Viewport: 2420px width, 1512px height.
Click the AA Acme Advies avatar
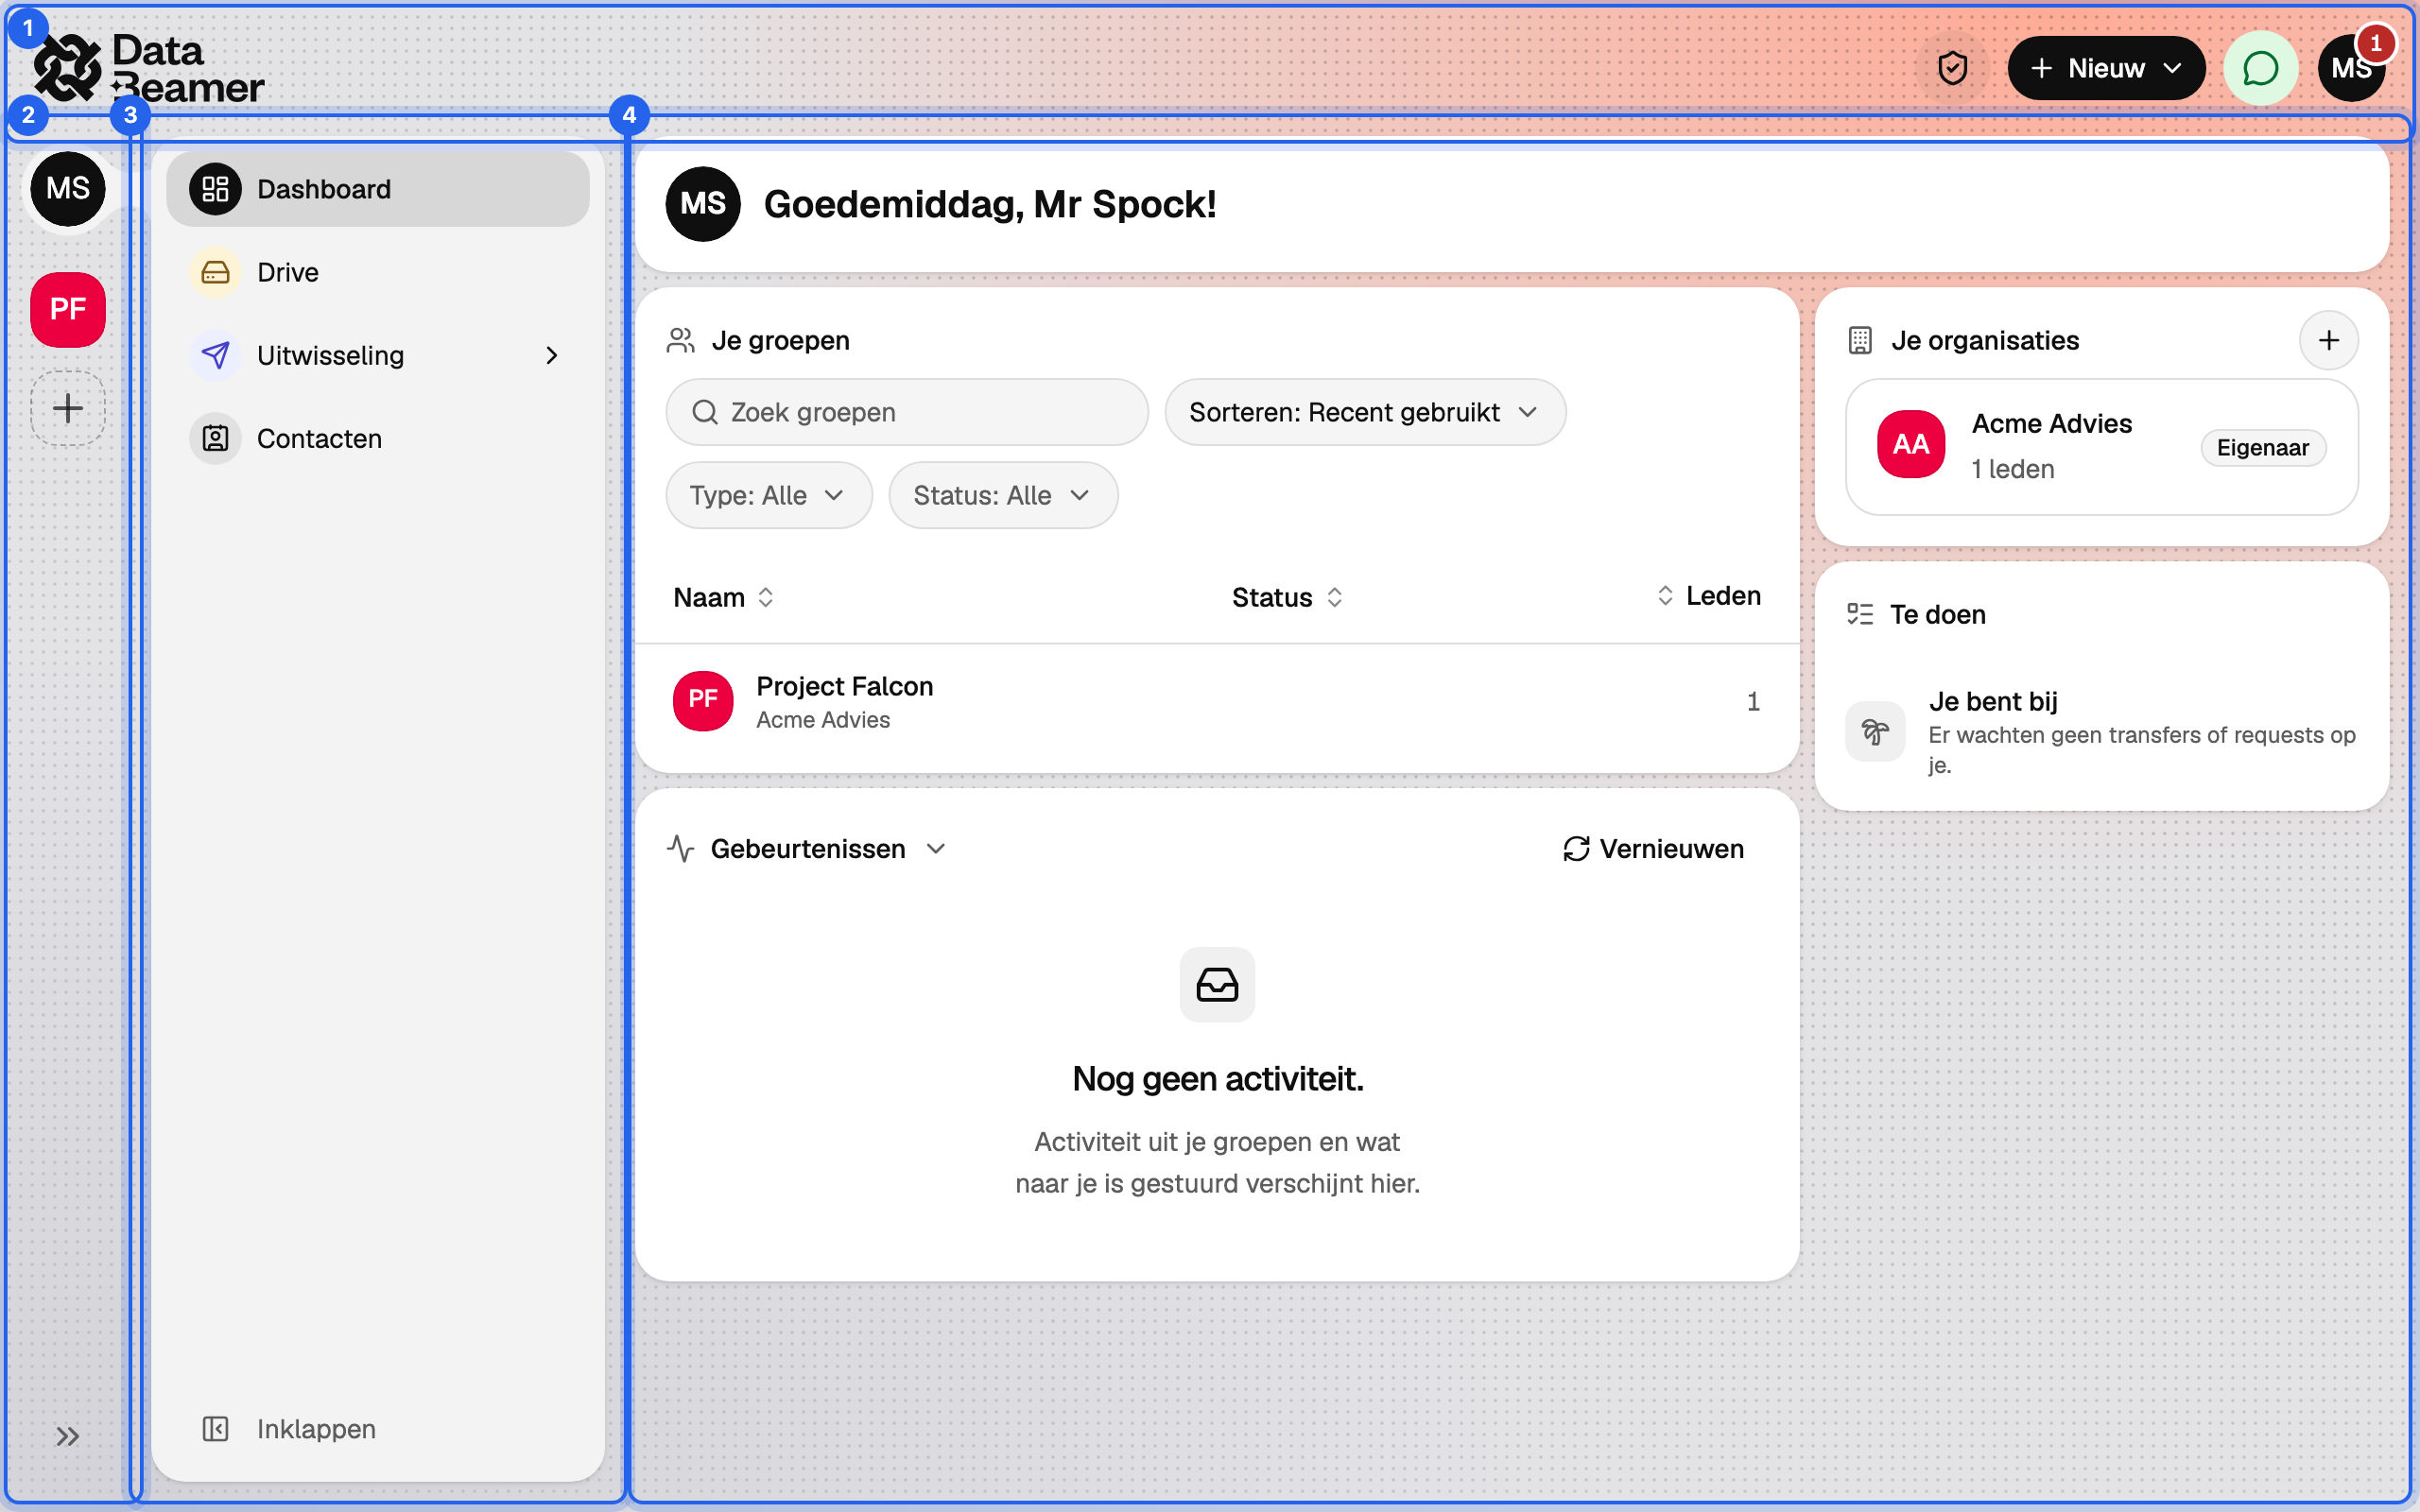[x=1911, y=445]
